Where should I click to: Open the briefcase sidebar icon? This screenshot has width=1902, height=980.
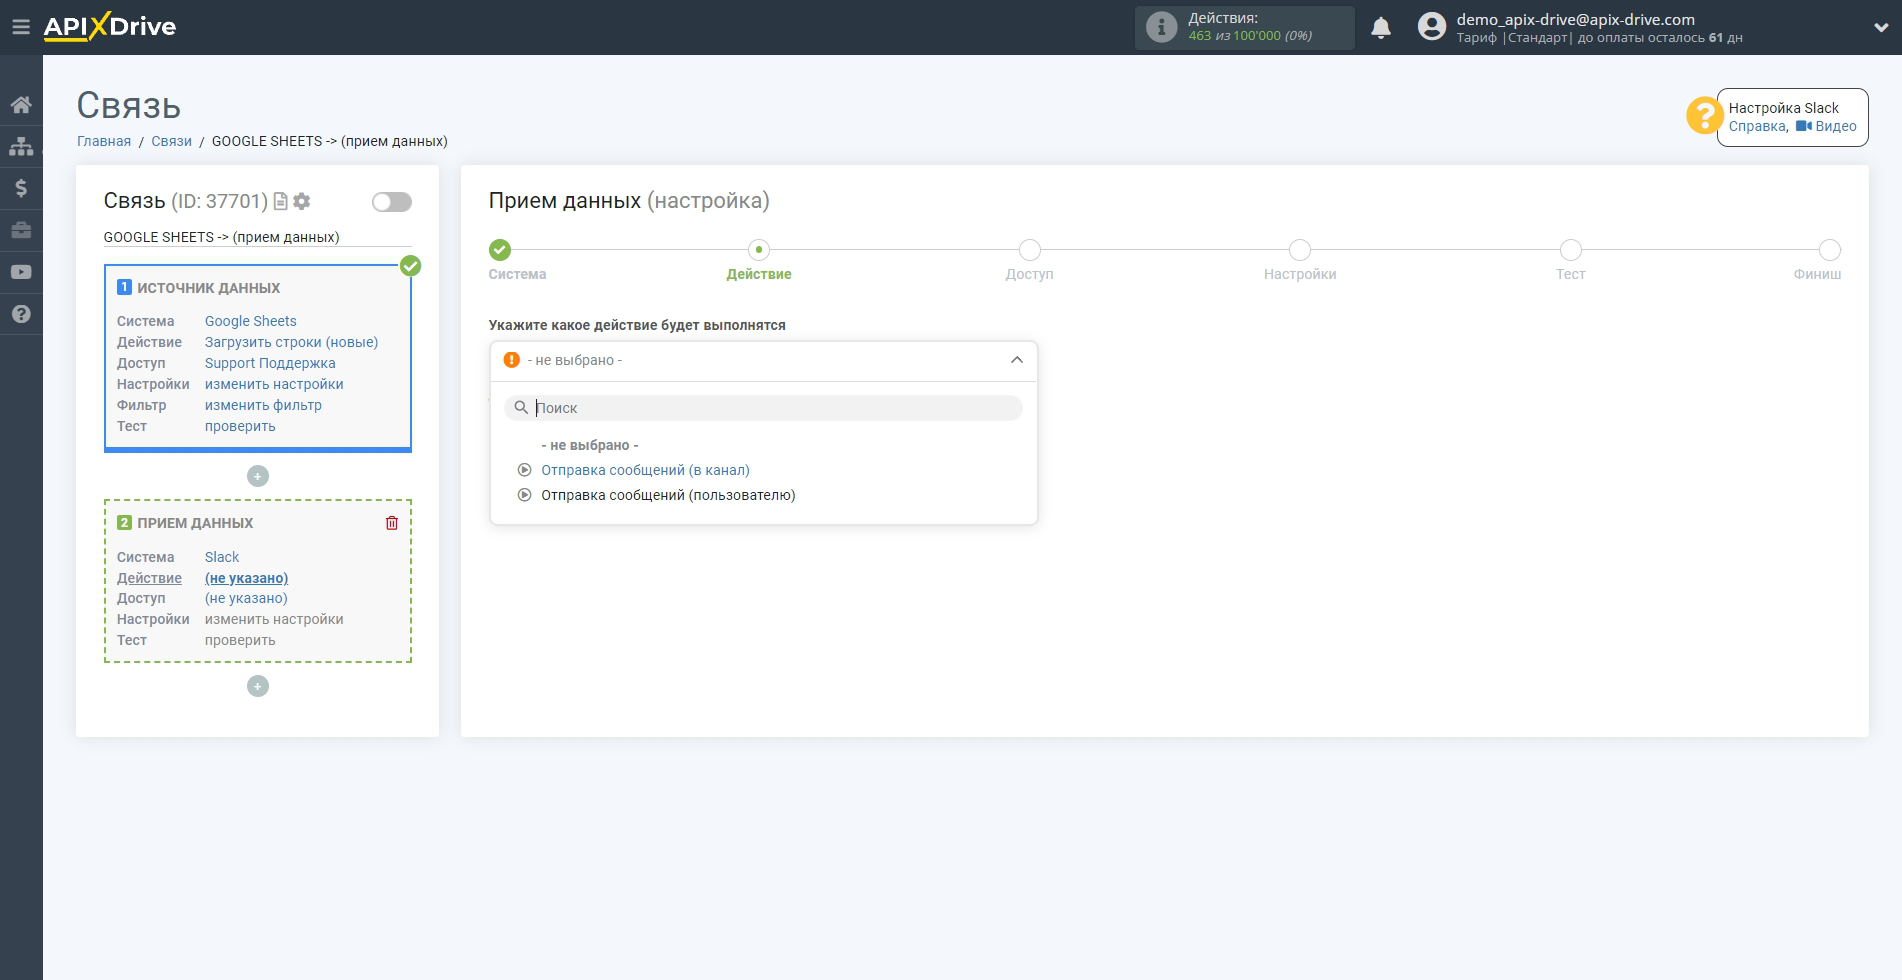coord(21,230)
